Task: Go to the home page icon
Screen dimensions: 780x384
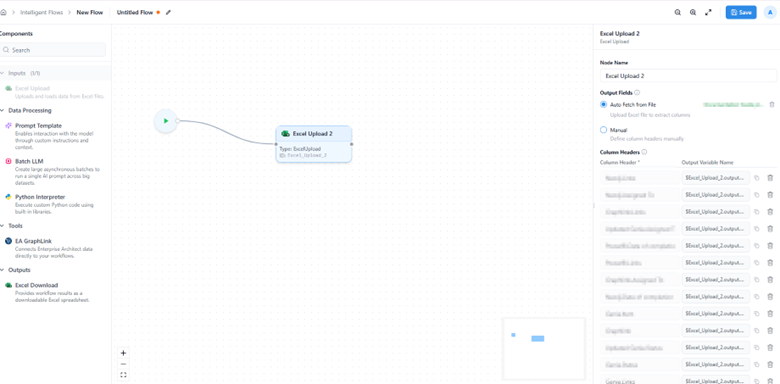Action: 3,12
